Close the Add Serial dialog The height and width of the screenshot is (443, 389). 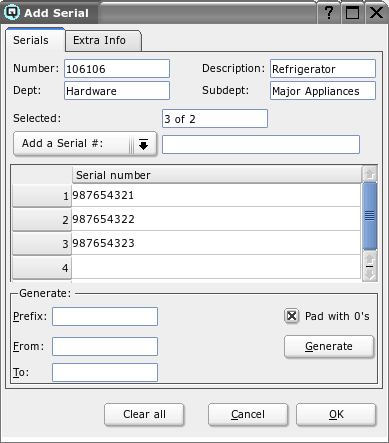(x=376, y=13)
